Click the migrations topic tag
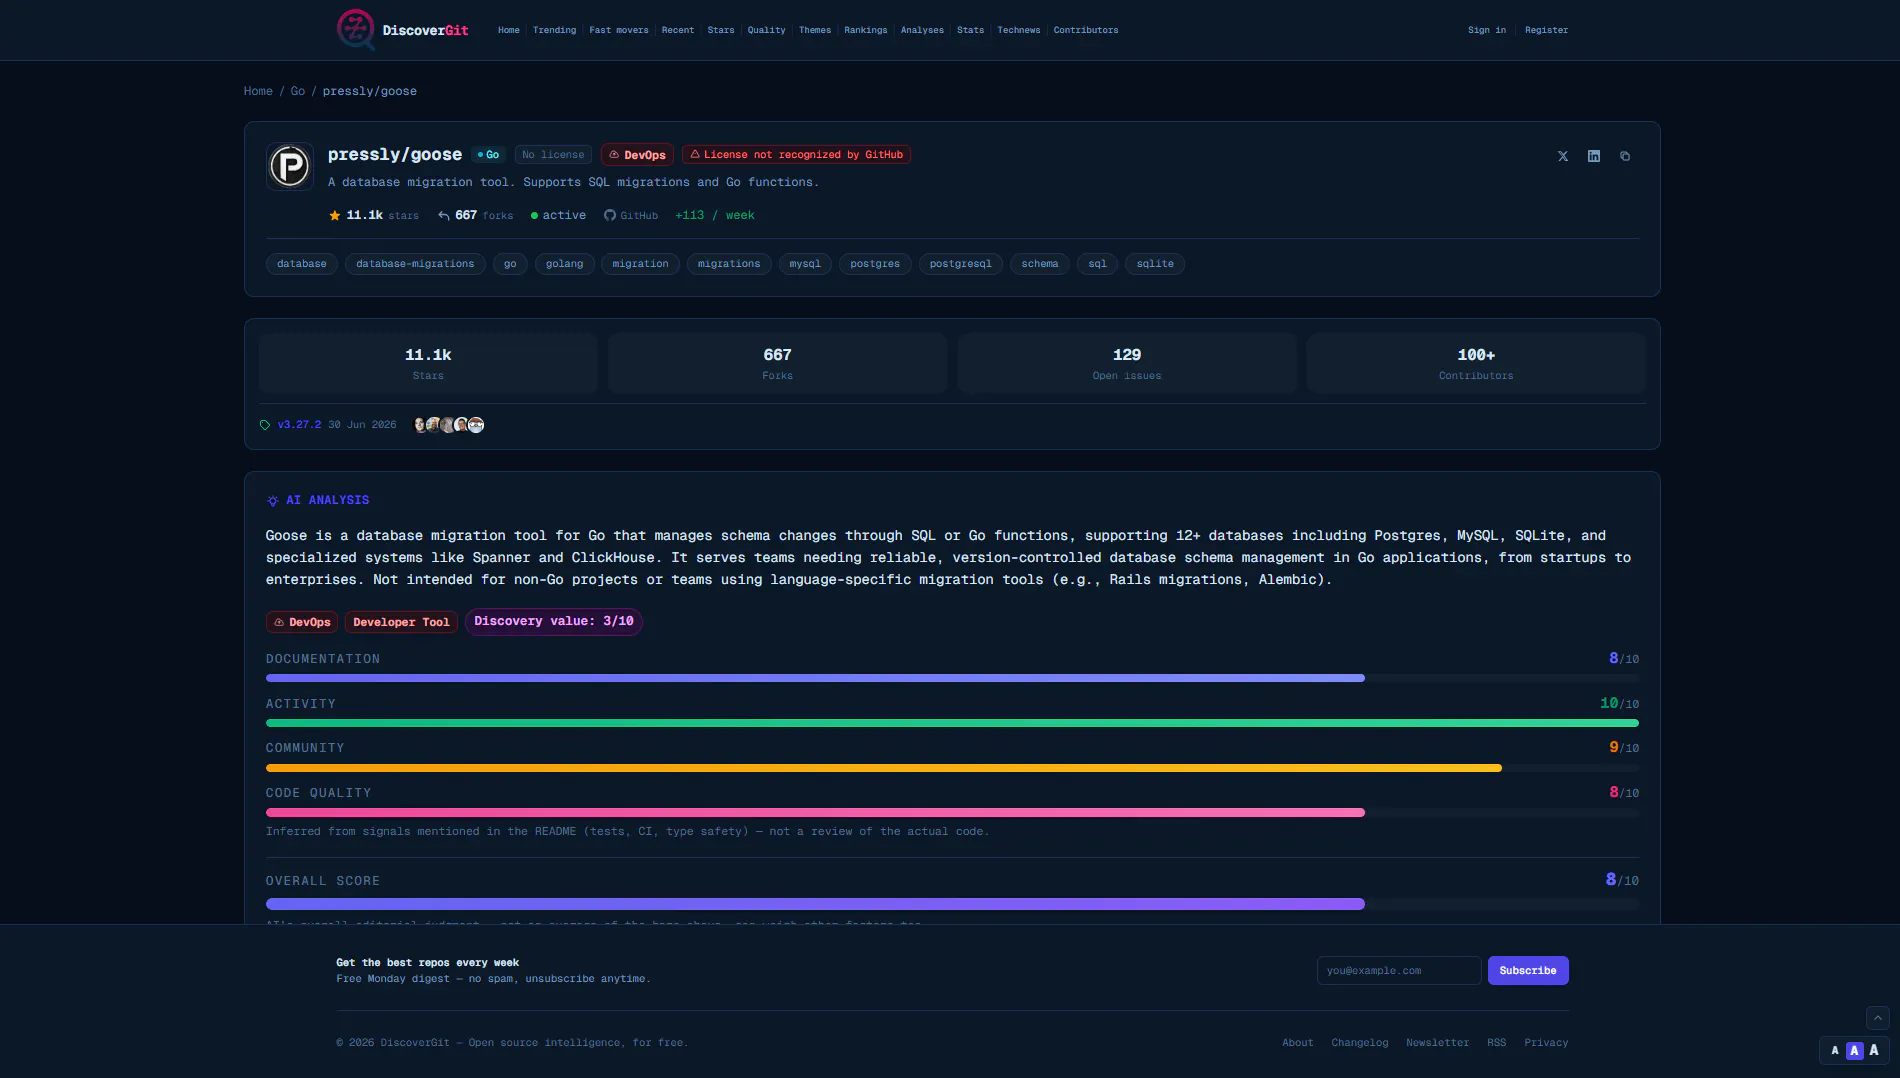Image resolution: width=1900 pixels, height=1078 pixels. tap(729, 264)
